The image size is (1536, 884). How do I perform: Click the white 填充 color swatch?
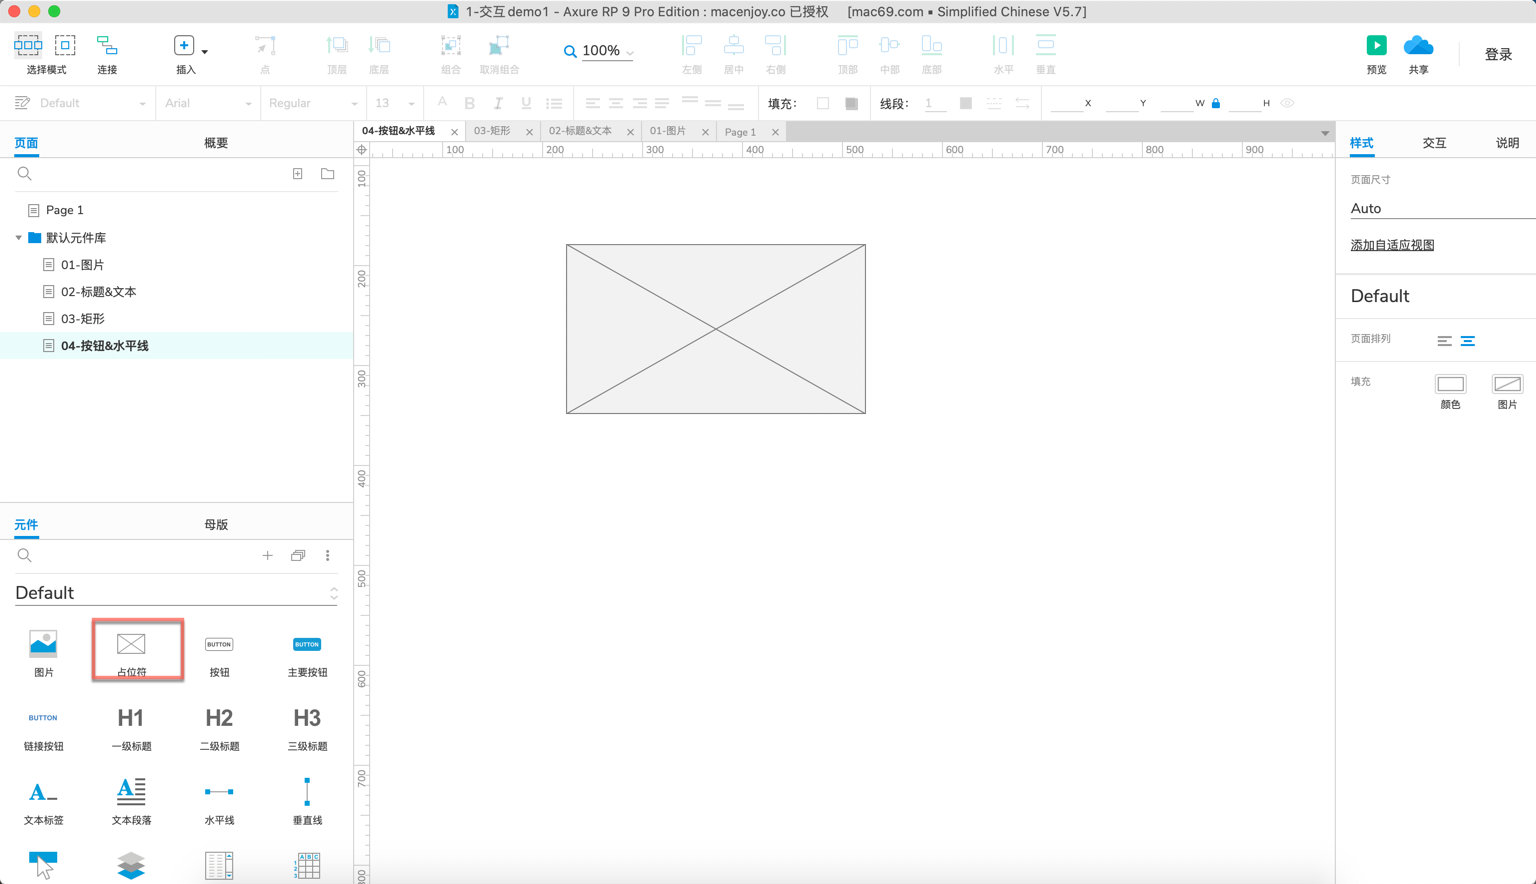pyautogui.click(x=823, y=103)
